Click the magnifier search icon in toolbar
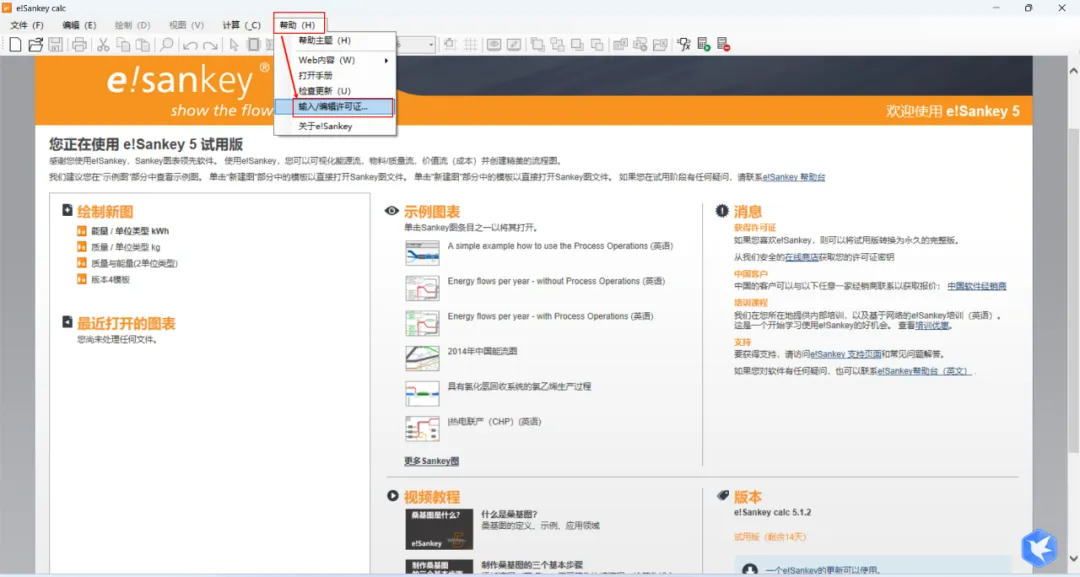Image resolution: width=1080 pixels, height=577 pixels. [167, 45]
